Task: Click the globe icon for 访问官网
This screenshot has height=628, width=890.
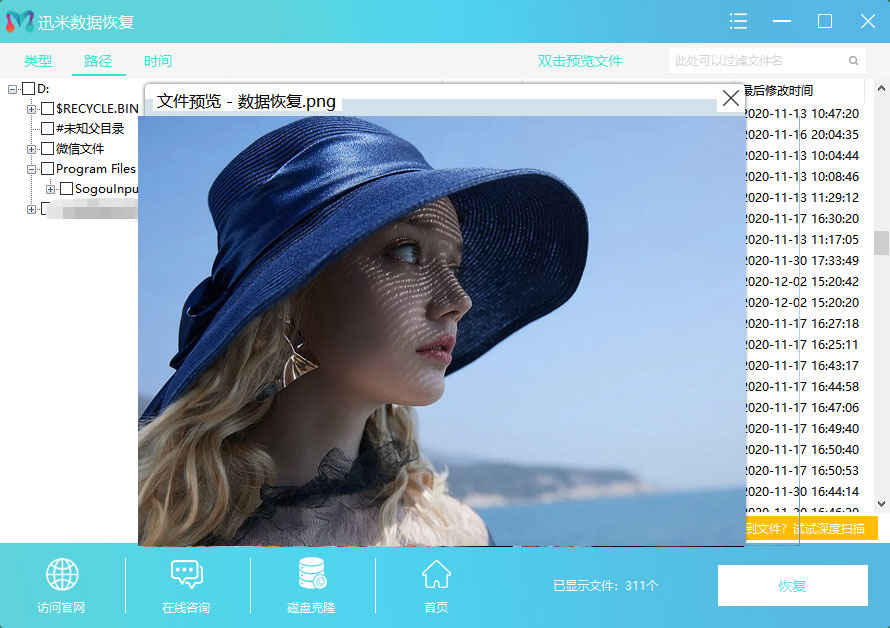Action: coord(62,575)
